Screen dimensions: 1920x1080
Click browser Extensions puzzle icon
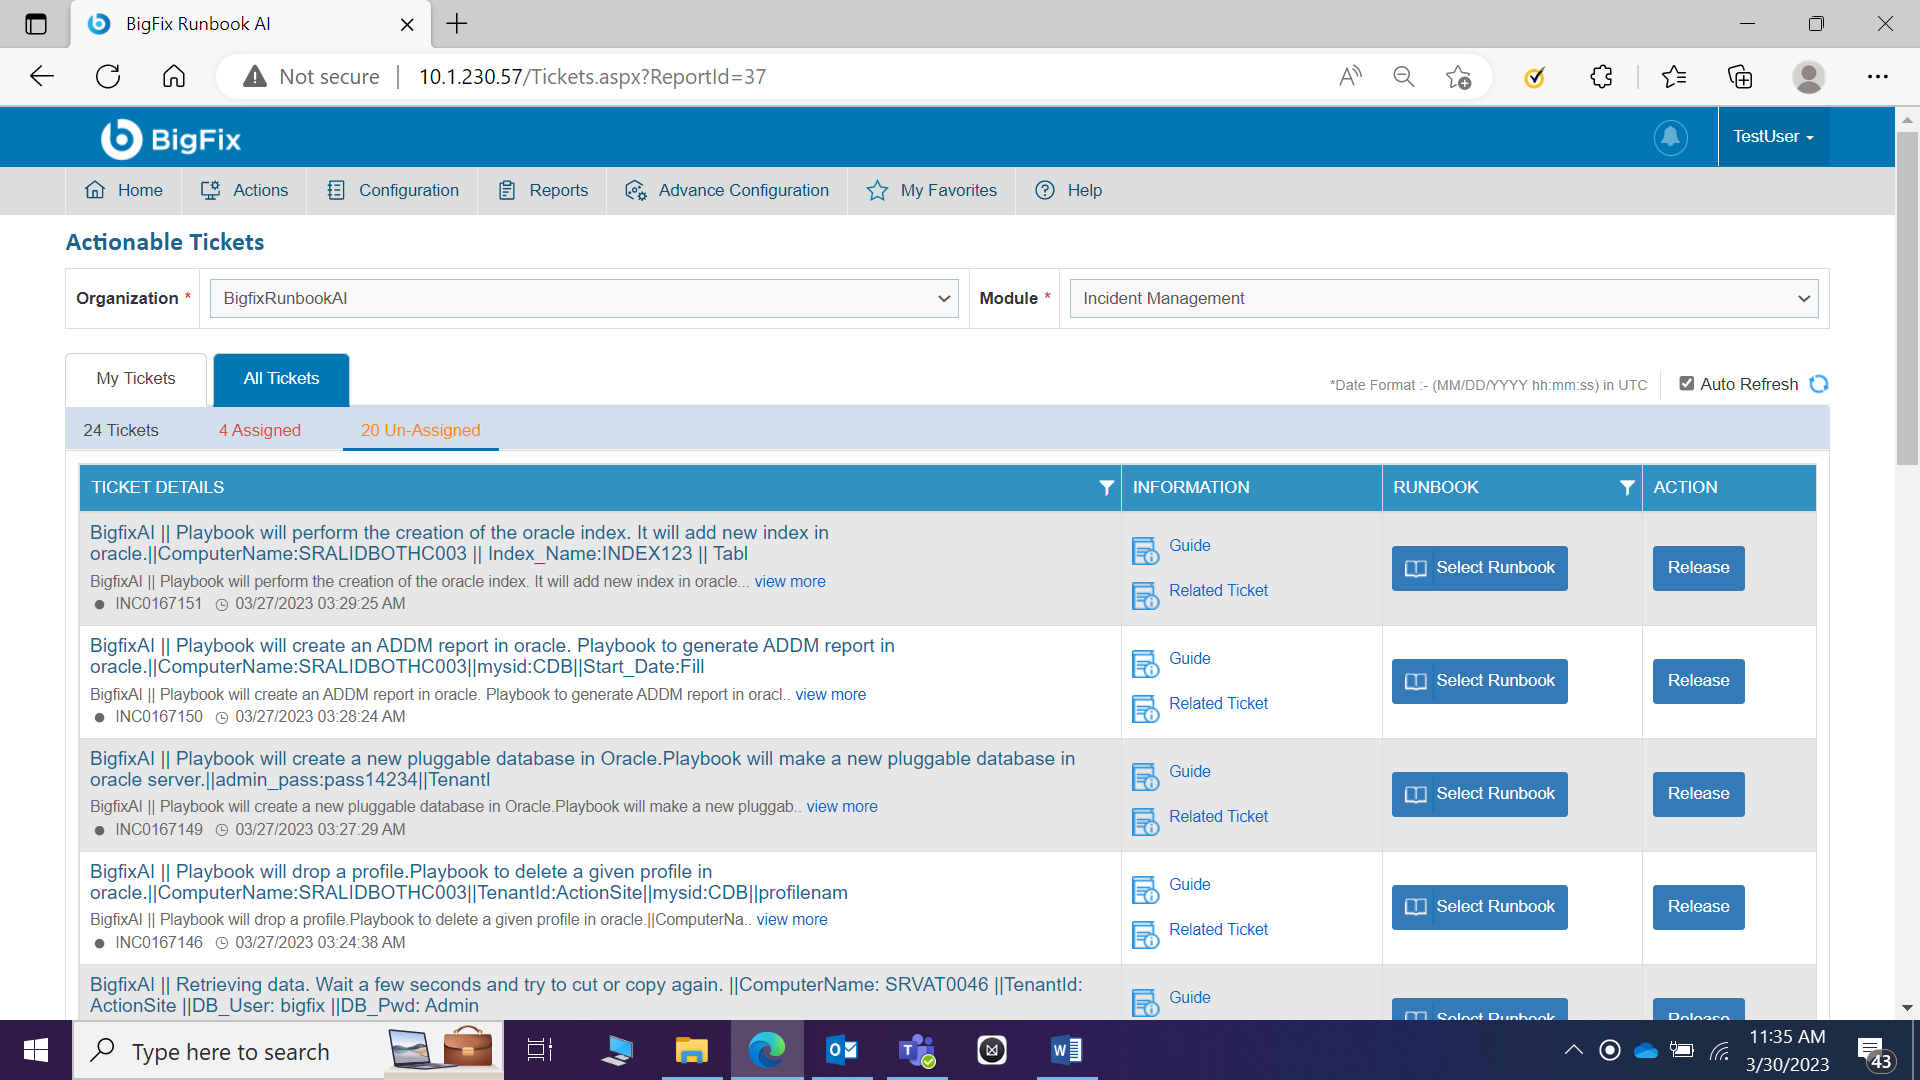click(1601, 77)
